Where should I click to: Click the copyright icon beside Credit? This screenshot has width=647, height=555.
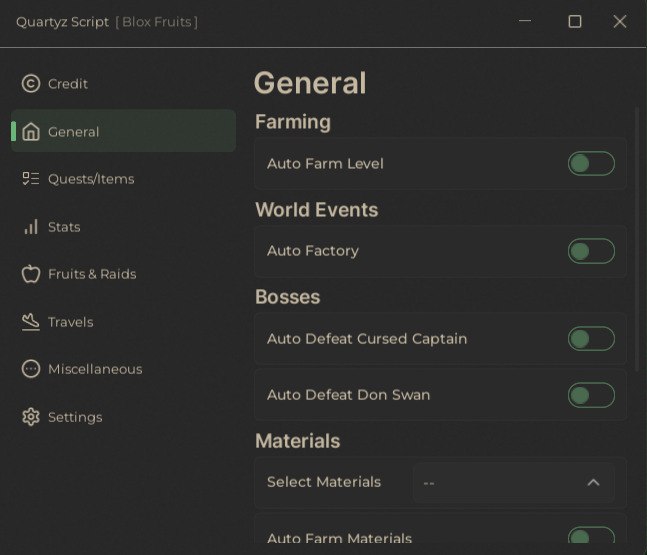pyautogui.click(x=31, y=84)
